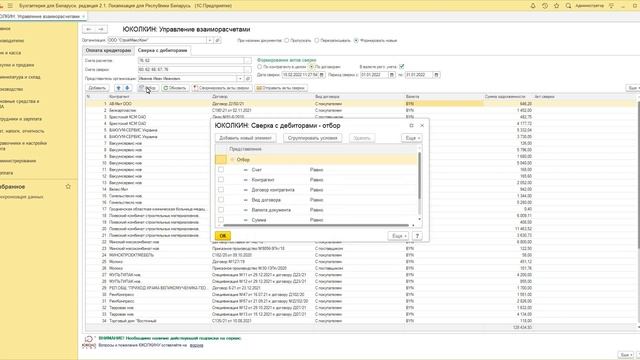Open the Избранное sidebar section
640x360 pixels.
coord(13,187)
